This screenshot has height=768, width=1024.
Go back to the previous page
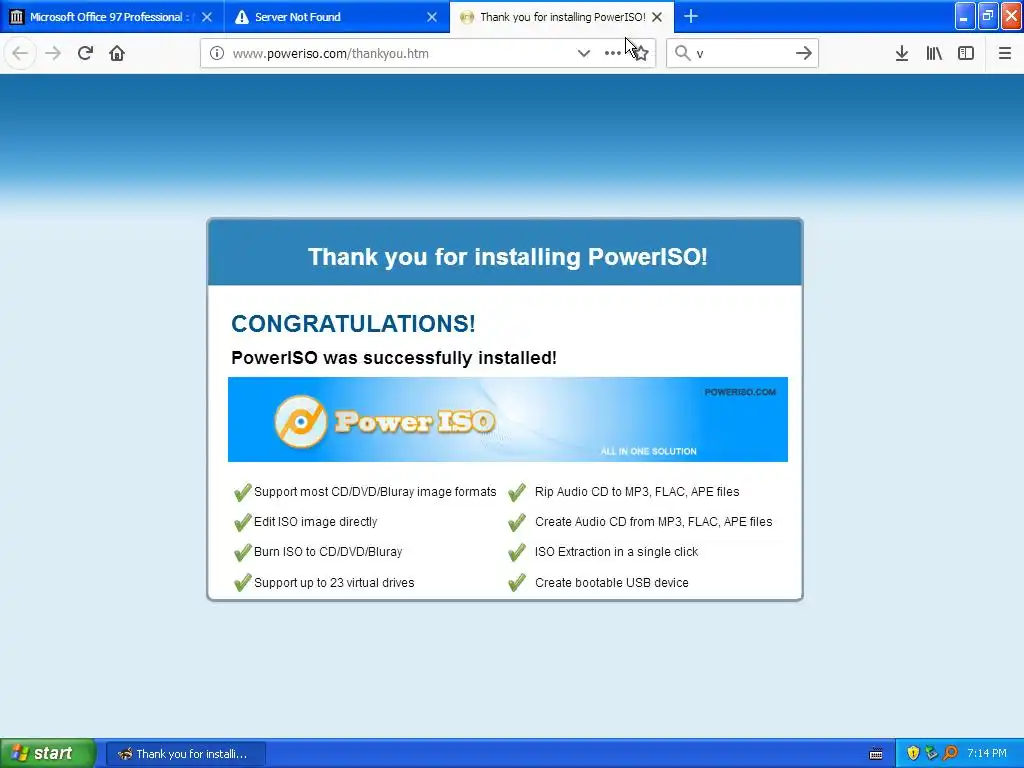tap(20, 53)
